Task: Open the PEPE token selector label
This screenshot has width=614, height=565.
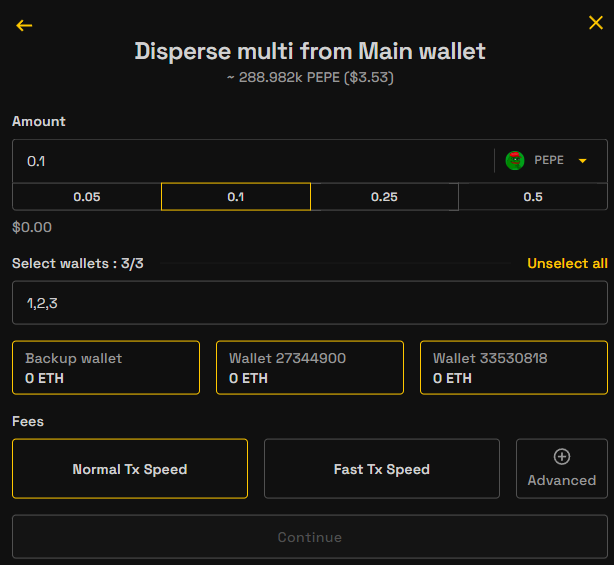Action: tap(549, 161)
